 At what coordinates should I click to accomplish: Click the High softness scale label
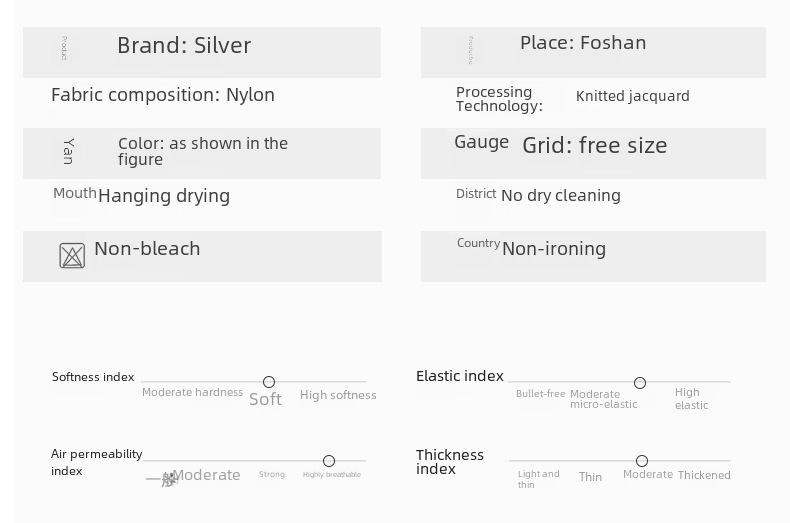pyautogui.click(x=338, y=395)
